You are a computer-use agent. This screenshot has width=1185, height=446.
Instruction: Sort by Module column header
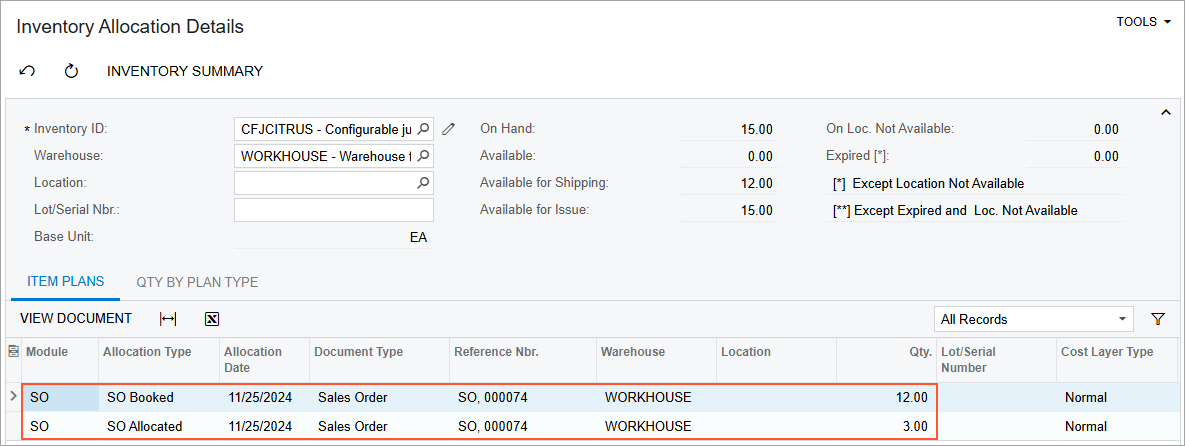(60, 359)
